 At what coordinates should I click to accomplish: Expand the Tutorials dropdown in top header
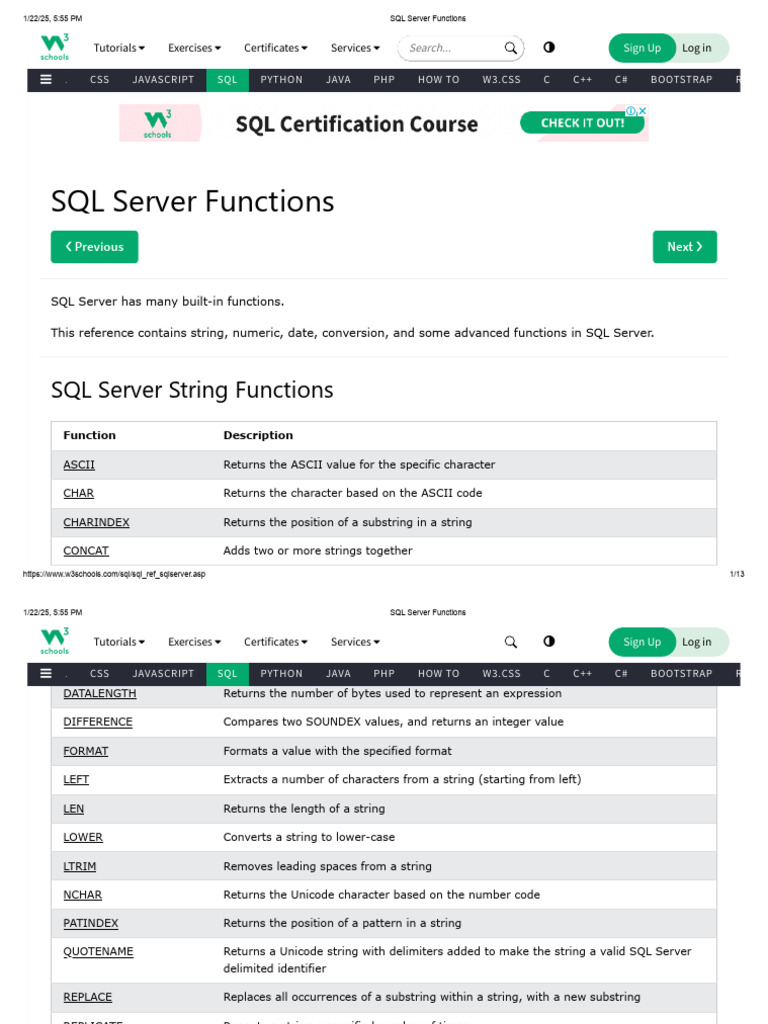119,48
